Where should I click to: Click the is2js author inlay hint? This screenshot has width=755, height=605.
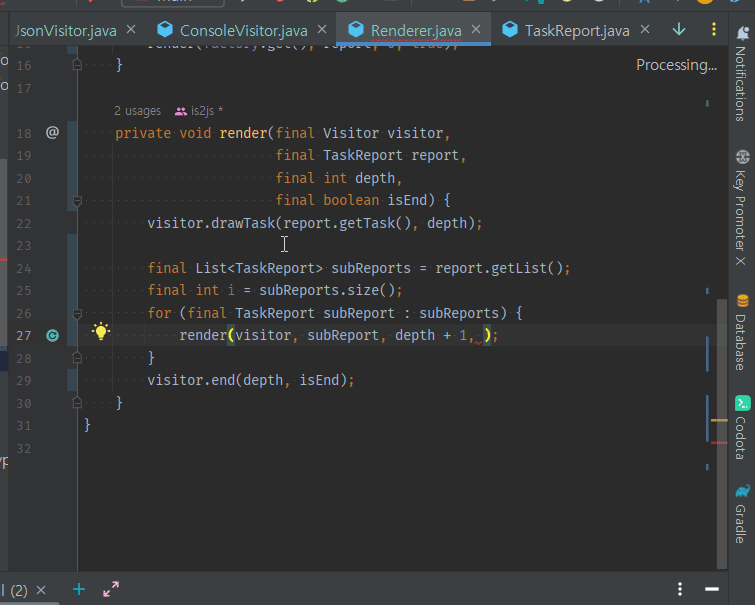pos(199,111)
